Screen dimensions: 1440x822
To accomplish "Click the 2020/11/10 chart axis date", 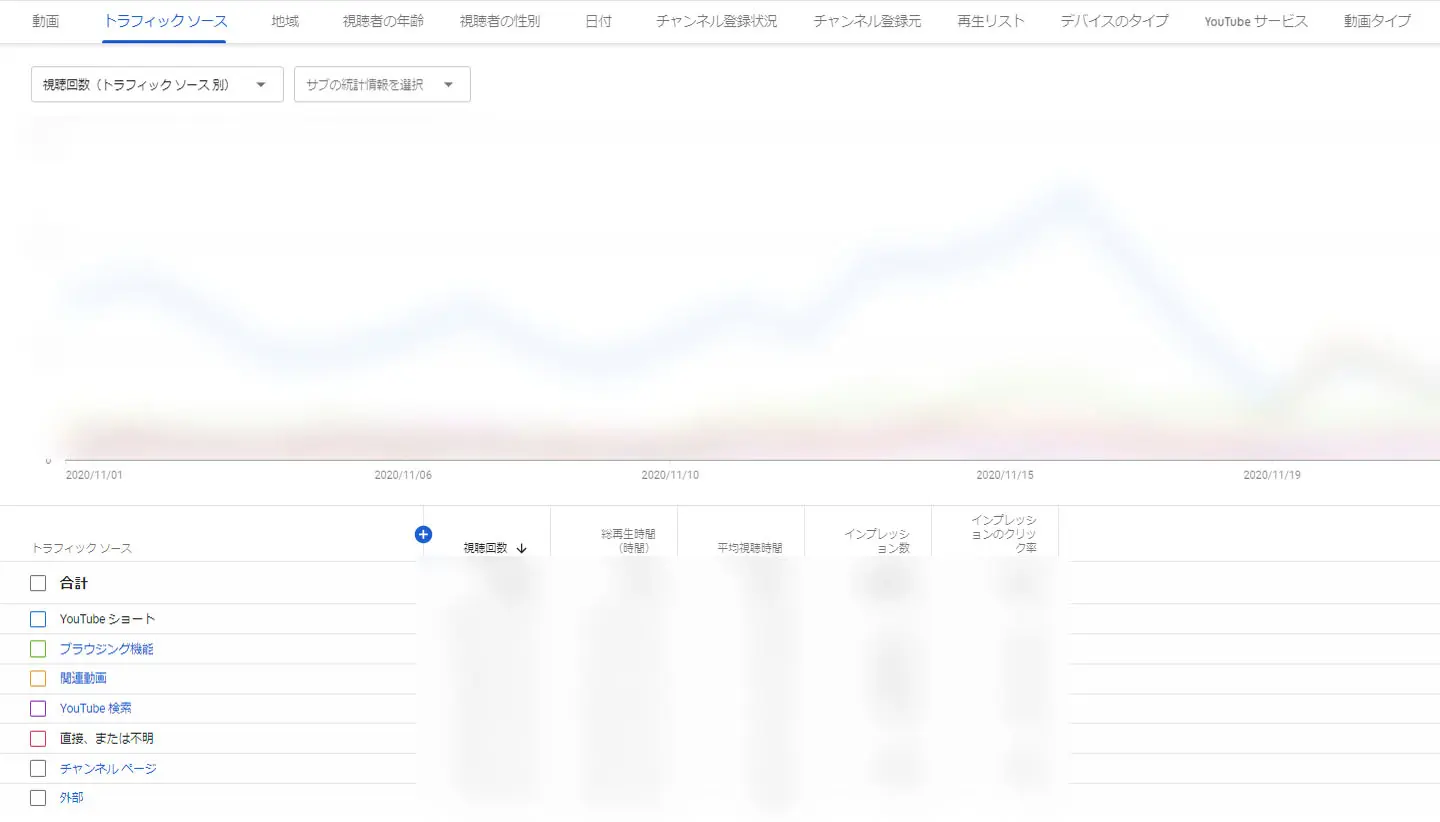I will tap(670, 475).
